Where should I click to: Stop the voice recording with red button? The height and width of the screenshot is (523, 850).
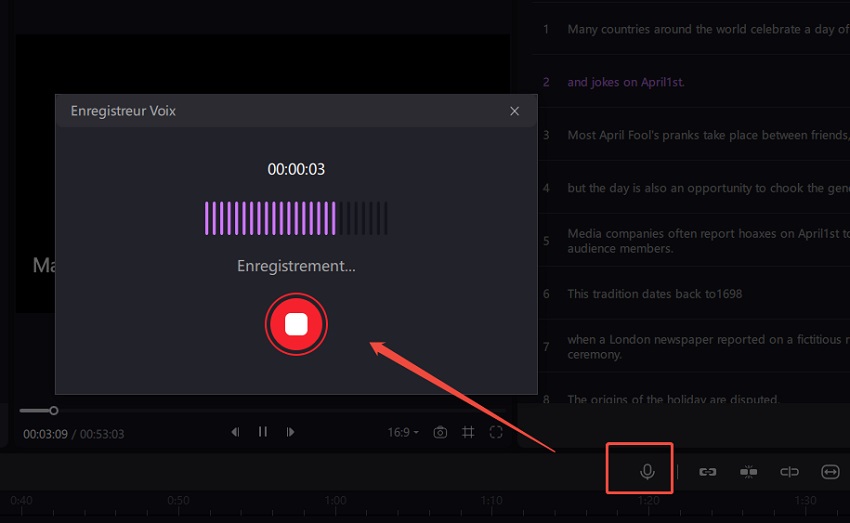(296, 324)
